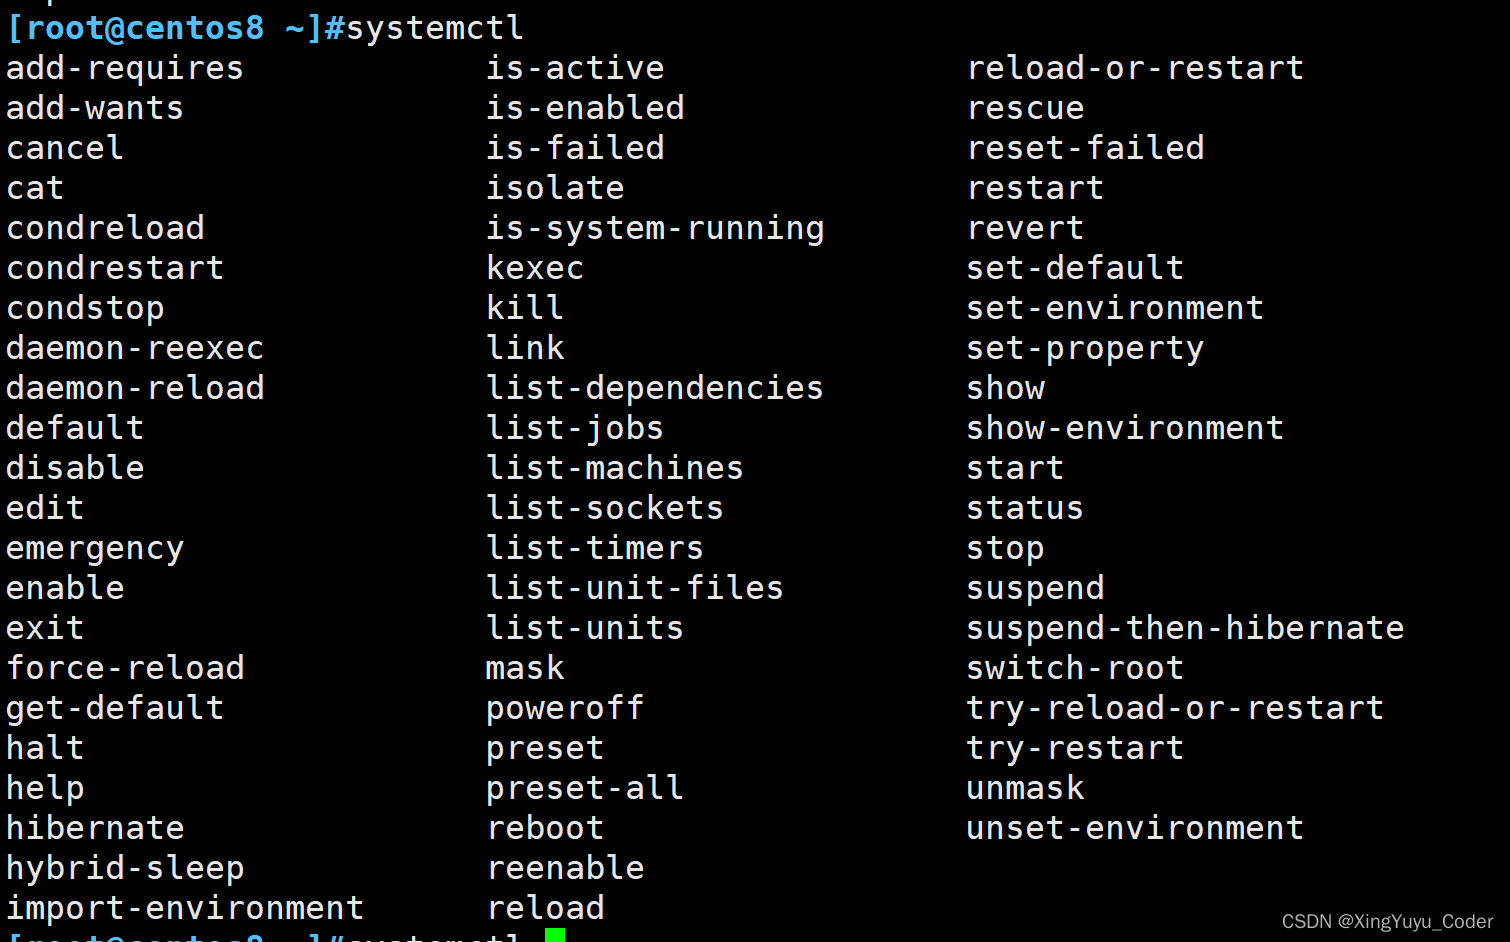Click the green terminal cursor block
This screenshot has height=942, width=1510.
click(x=555, y=935)
